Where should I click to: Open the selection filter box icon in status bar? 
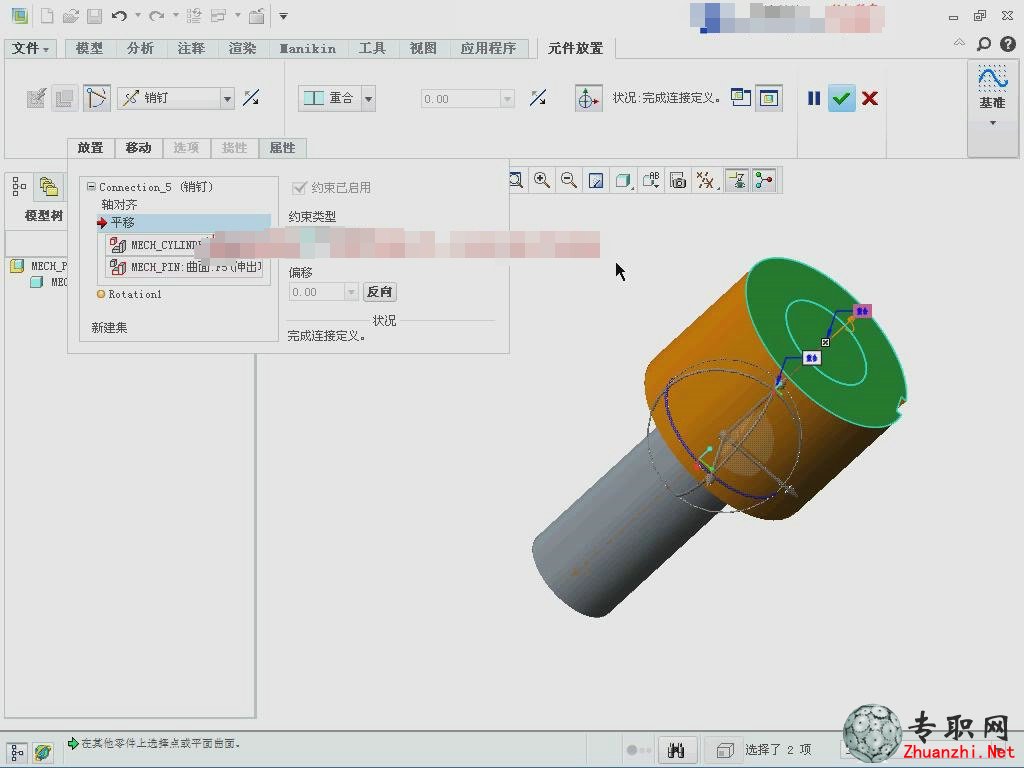tap(725, 750)
